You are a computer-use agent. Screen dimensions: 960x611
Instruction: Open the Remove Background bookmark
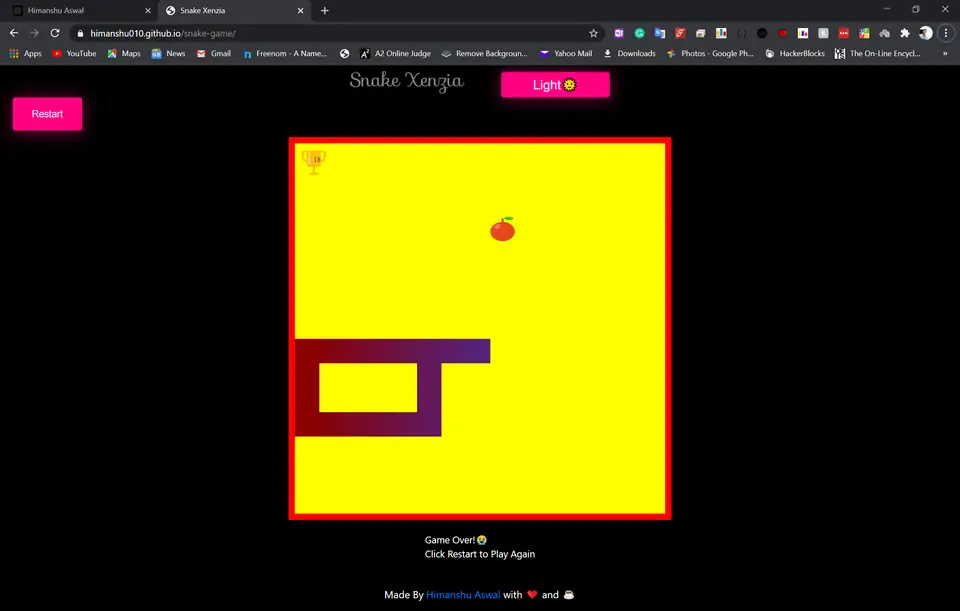[484, 54]
